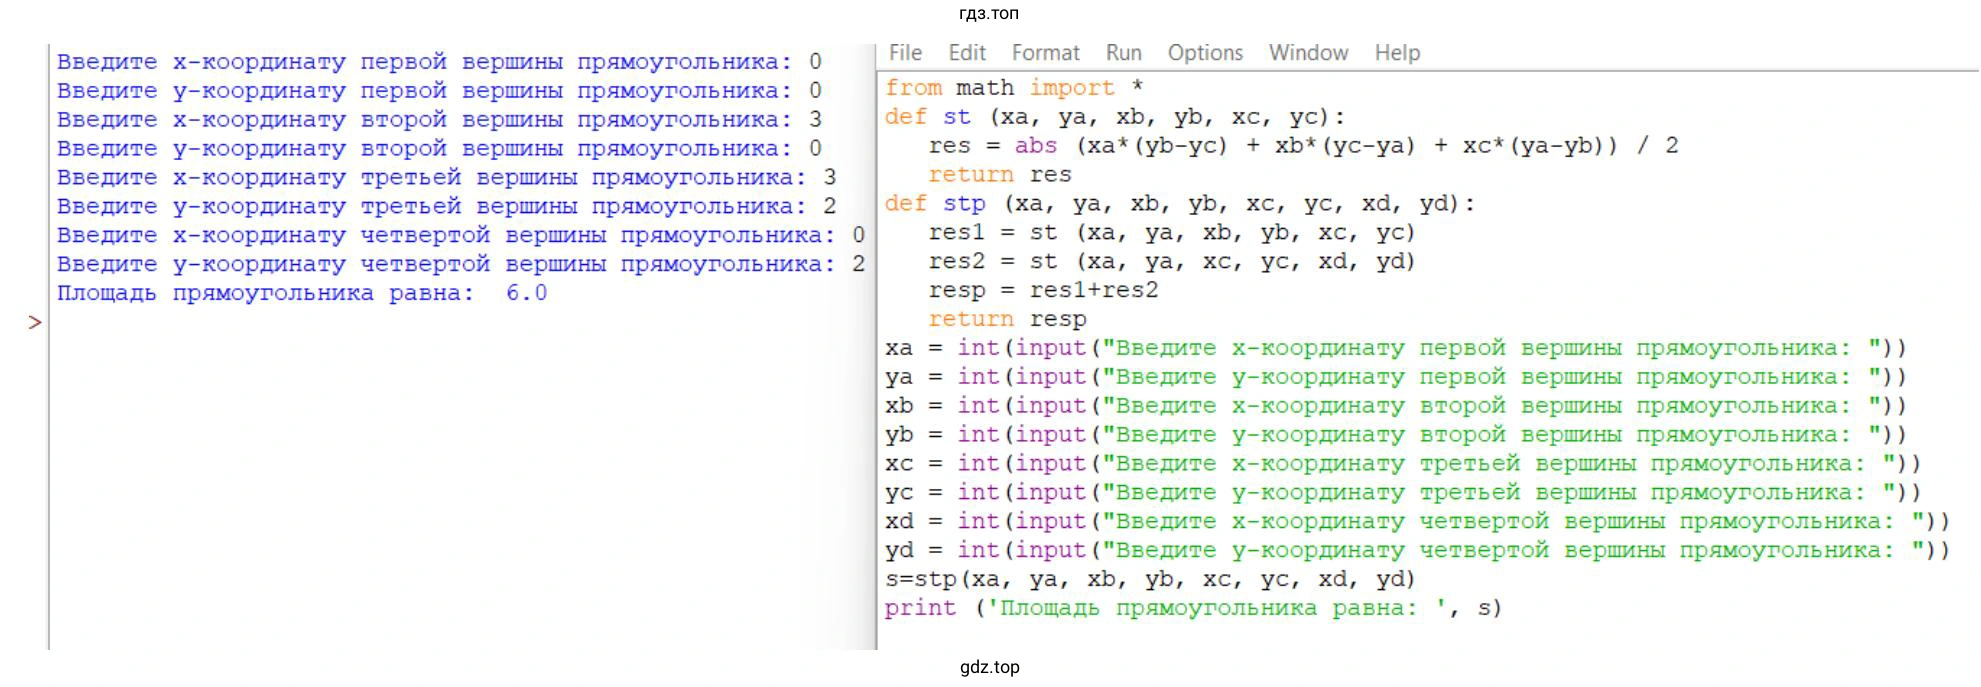Click shell line 'y-координату третьей вершины'
The image size is (1981, 687).
446,207
